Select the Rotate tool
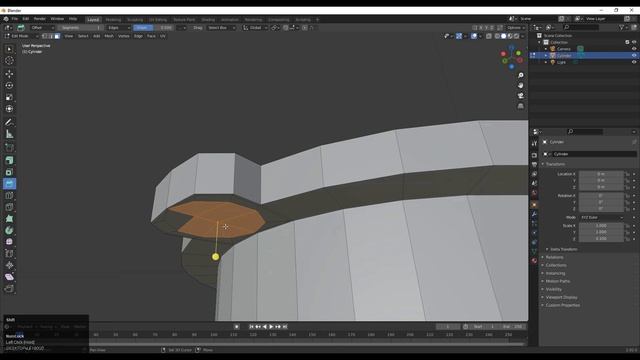This screenshot has height=360, width=640. click(x=9, y=85)
